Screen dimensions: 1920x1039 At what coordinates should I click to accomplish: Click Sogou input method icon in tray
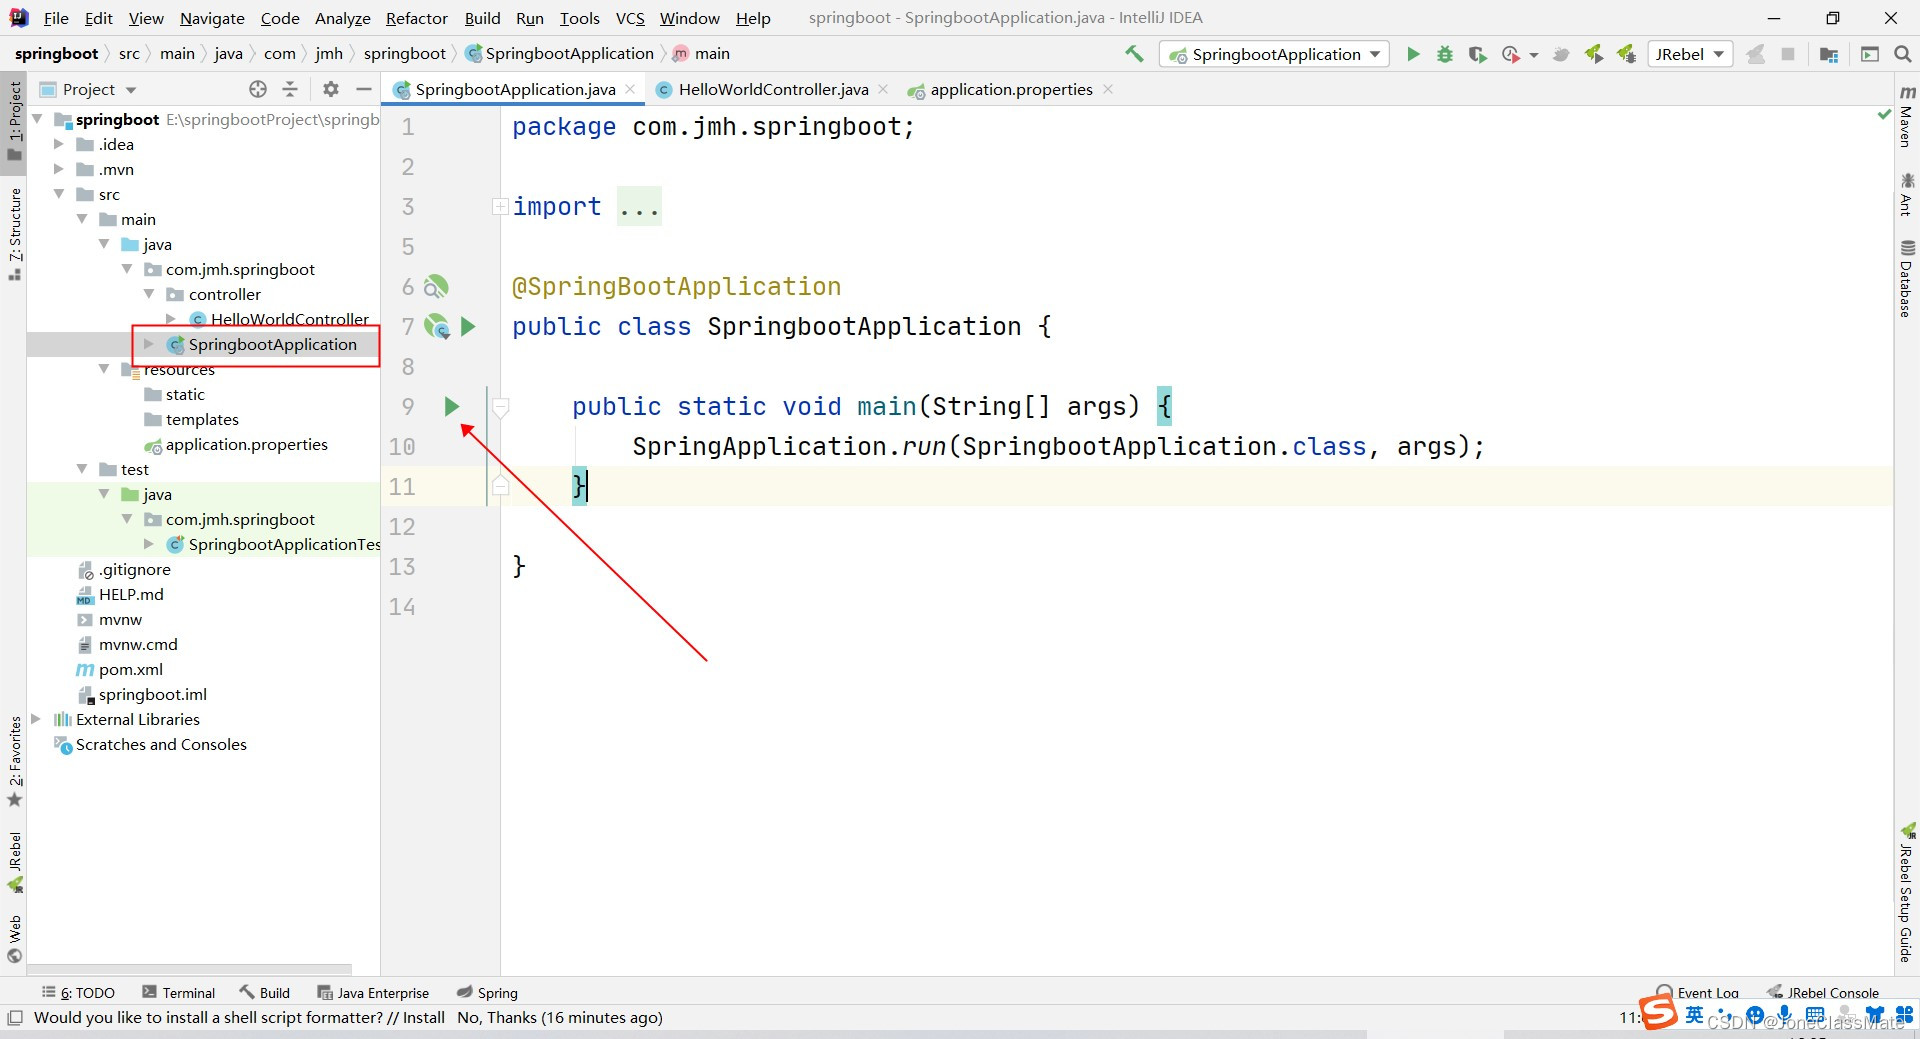pyautogui.click(x=1657, y=1012)
